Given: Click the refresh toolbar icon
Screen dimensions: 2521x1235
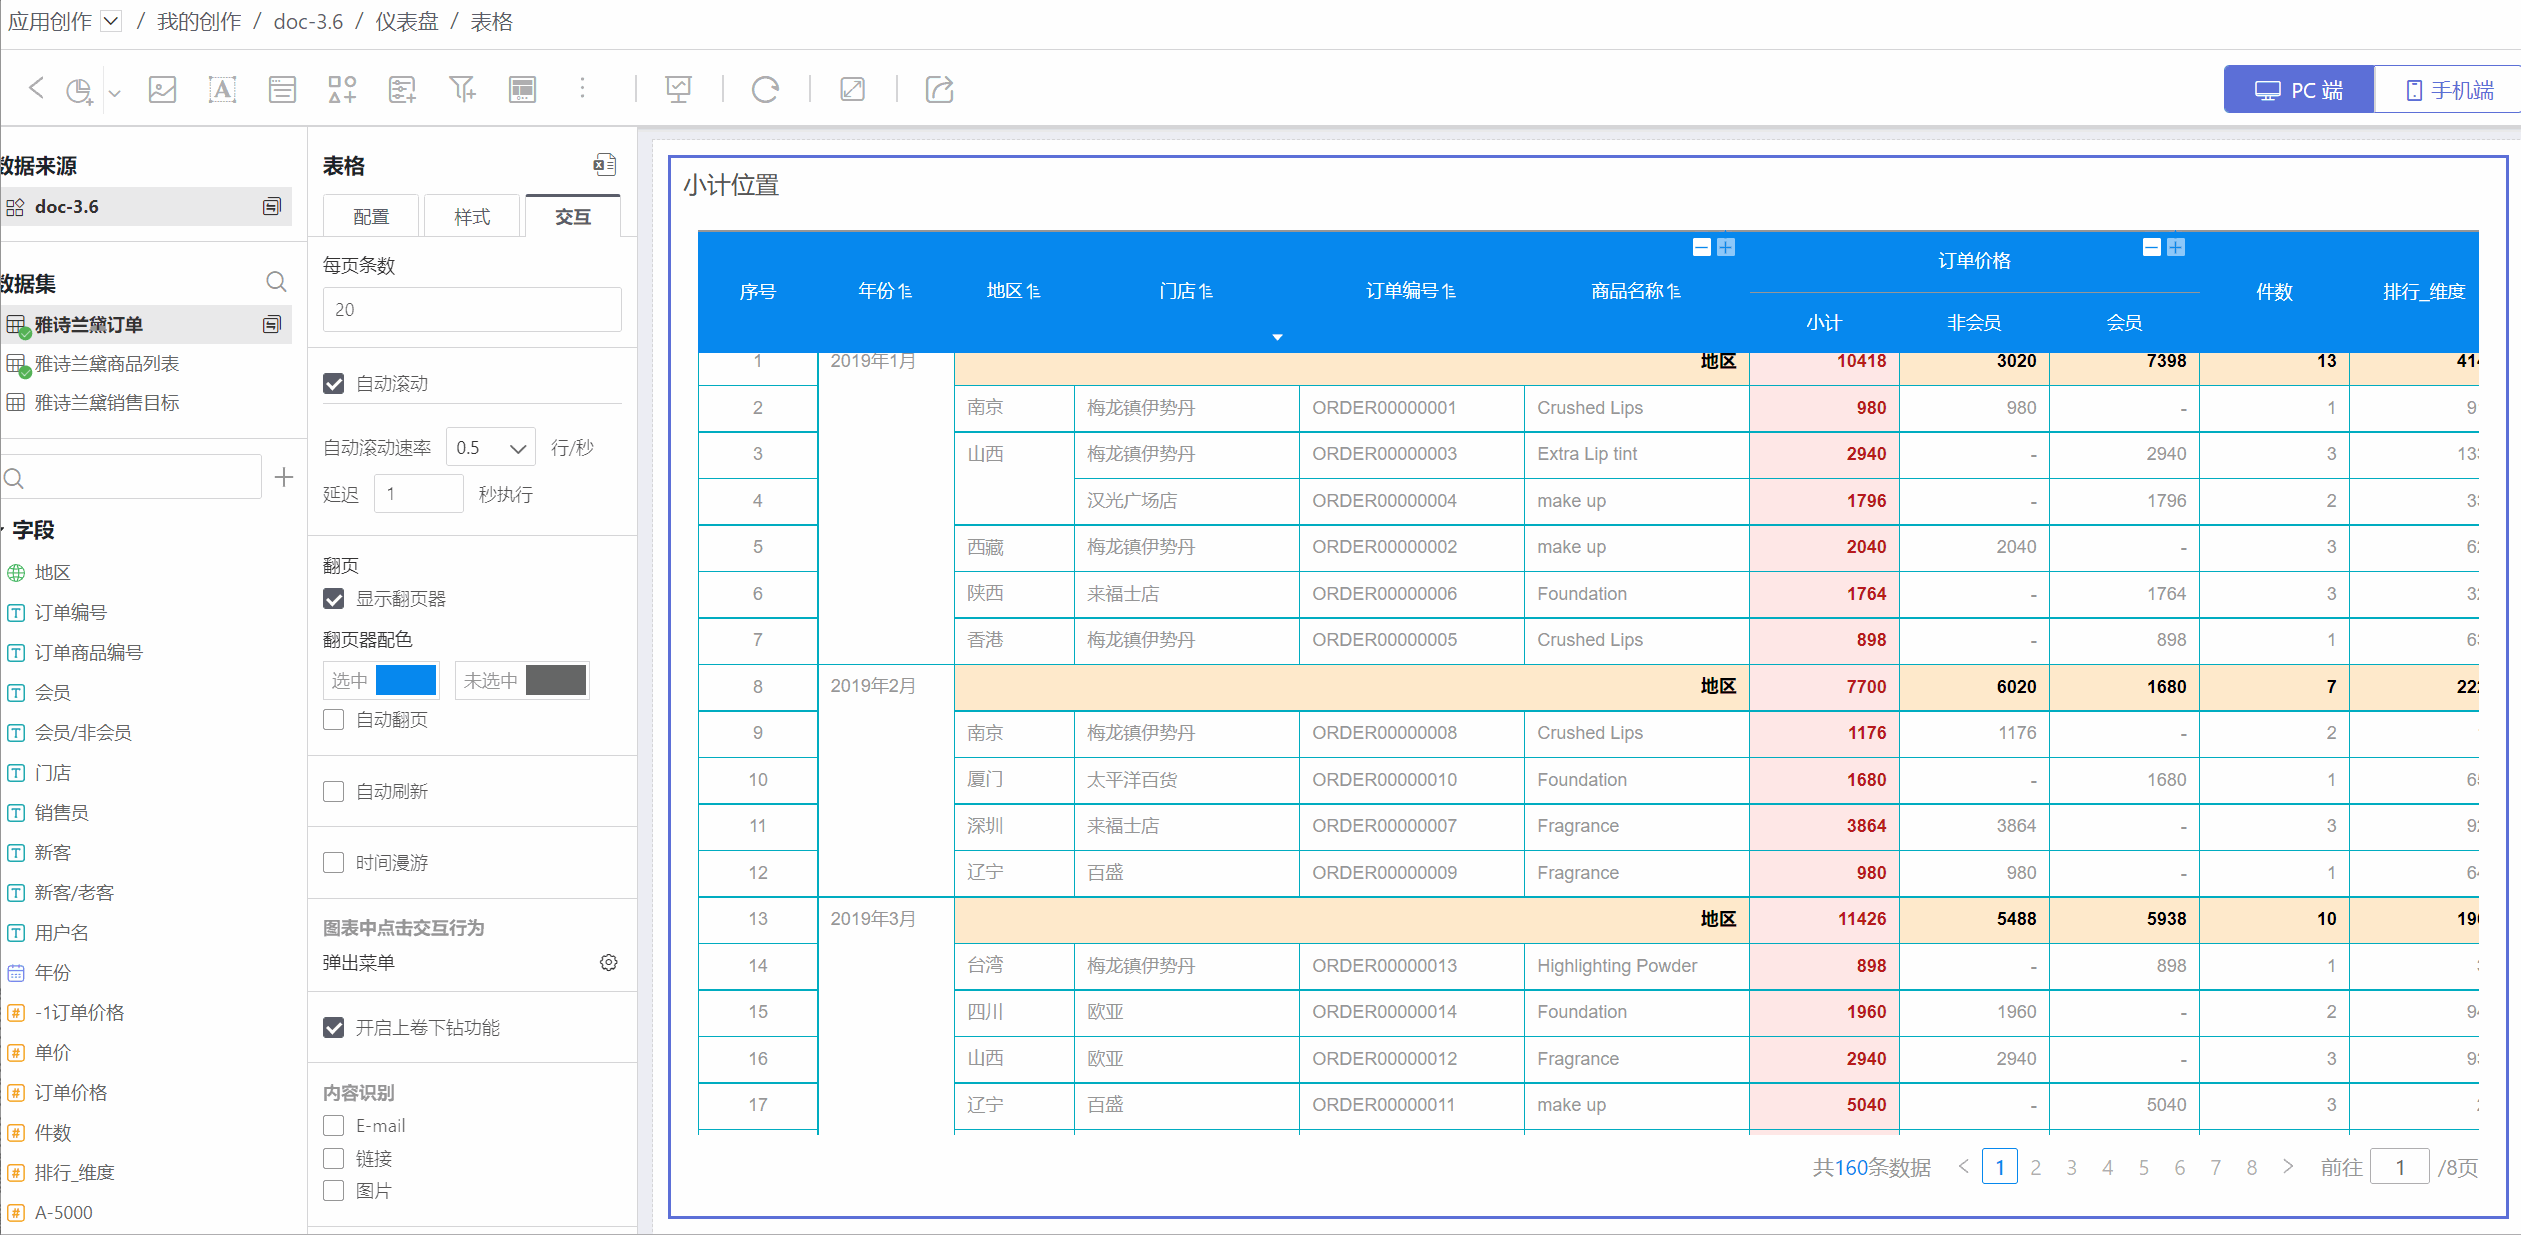Looking at the screenshot, I should (x=765, y=90).
